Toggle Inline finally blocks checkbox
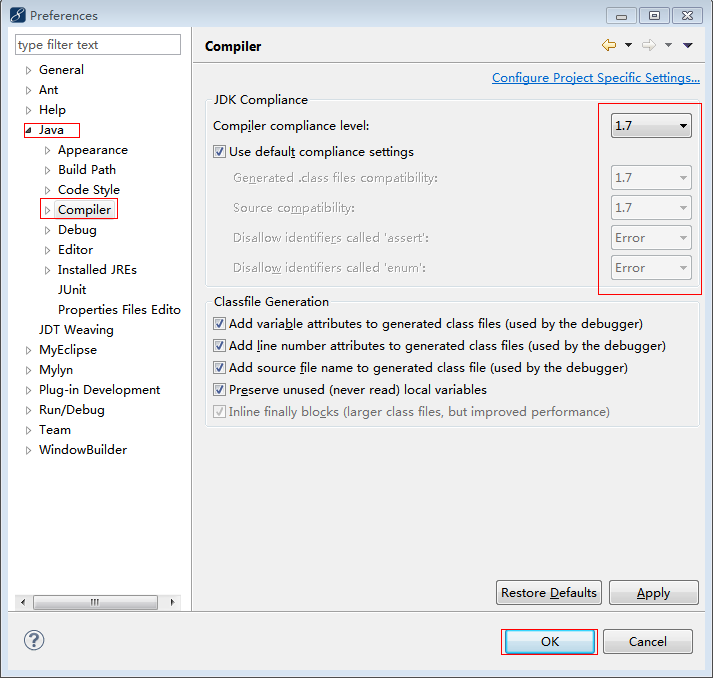Viewport: 713px width, 678px height. coord(219,412)
